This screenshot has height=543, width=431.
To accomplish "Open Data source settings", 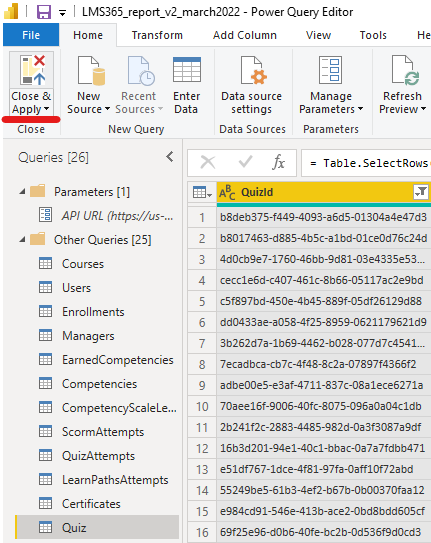I will (x=252, y=85).
